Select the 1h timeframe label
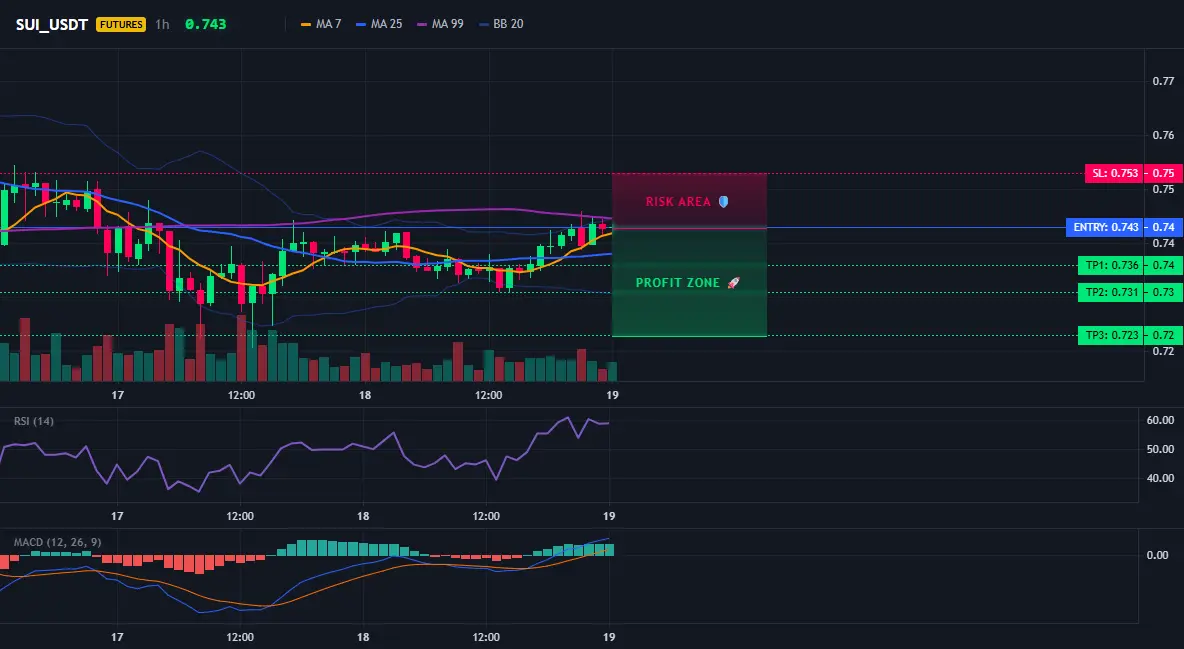 162,24
